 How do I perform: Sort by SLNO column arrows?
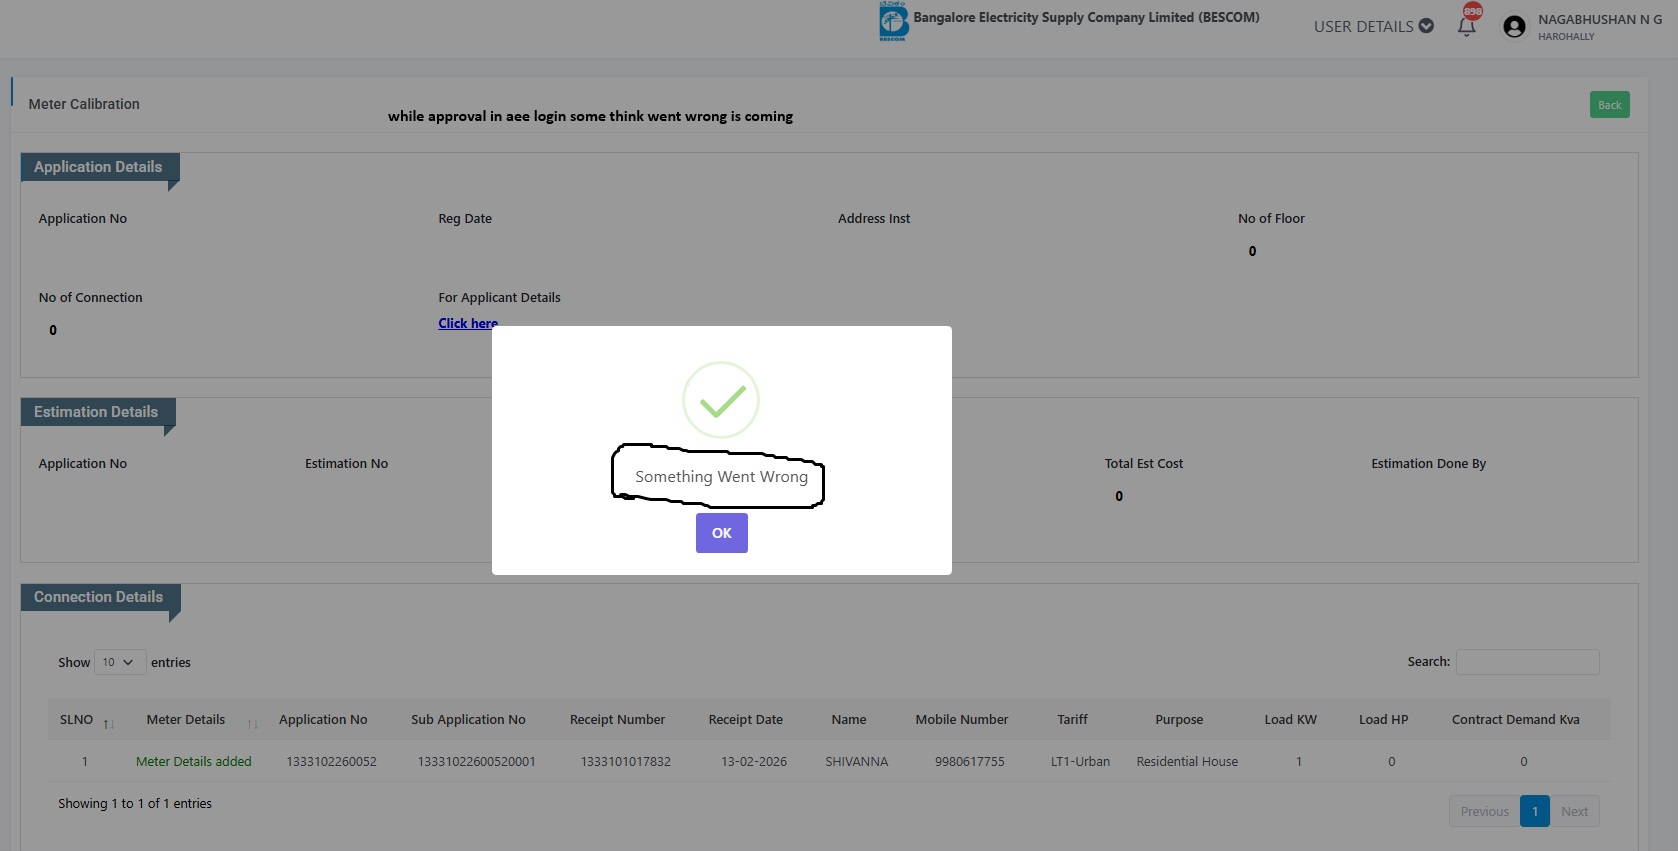coord(108,723)
